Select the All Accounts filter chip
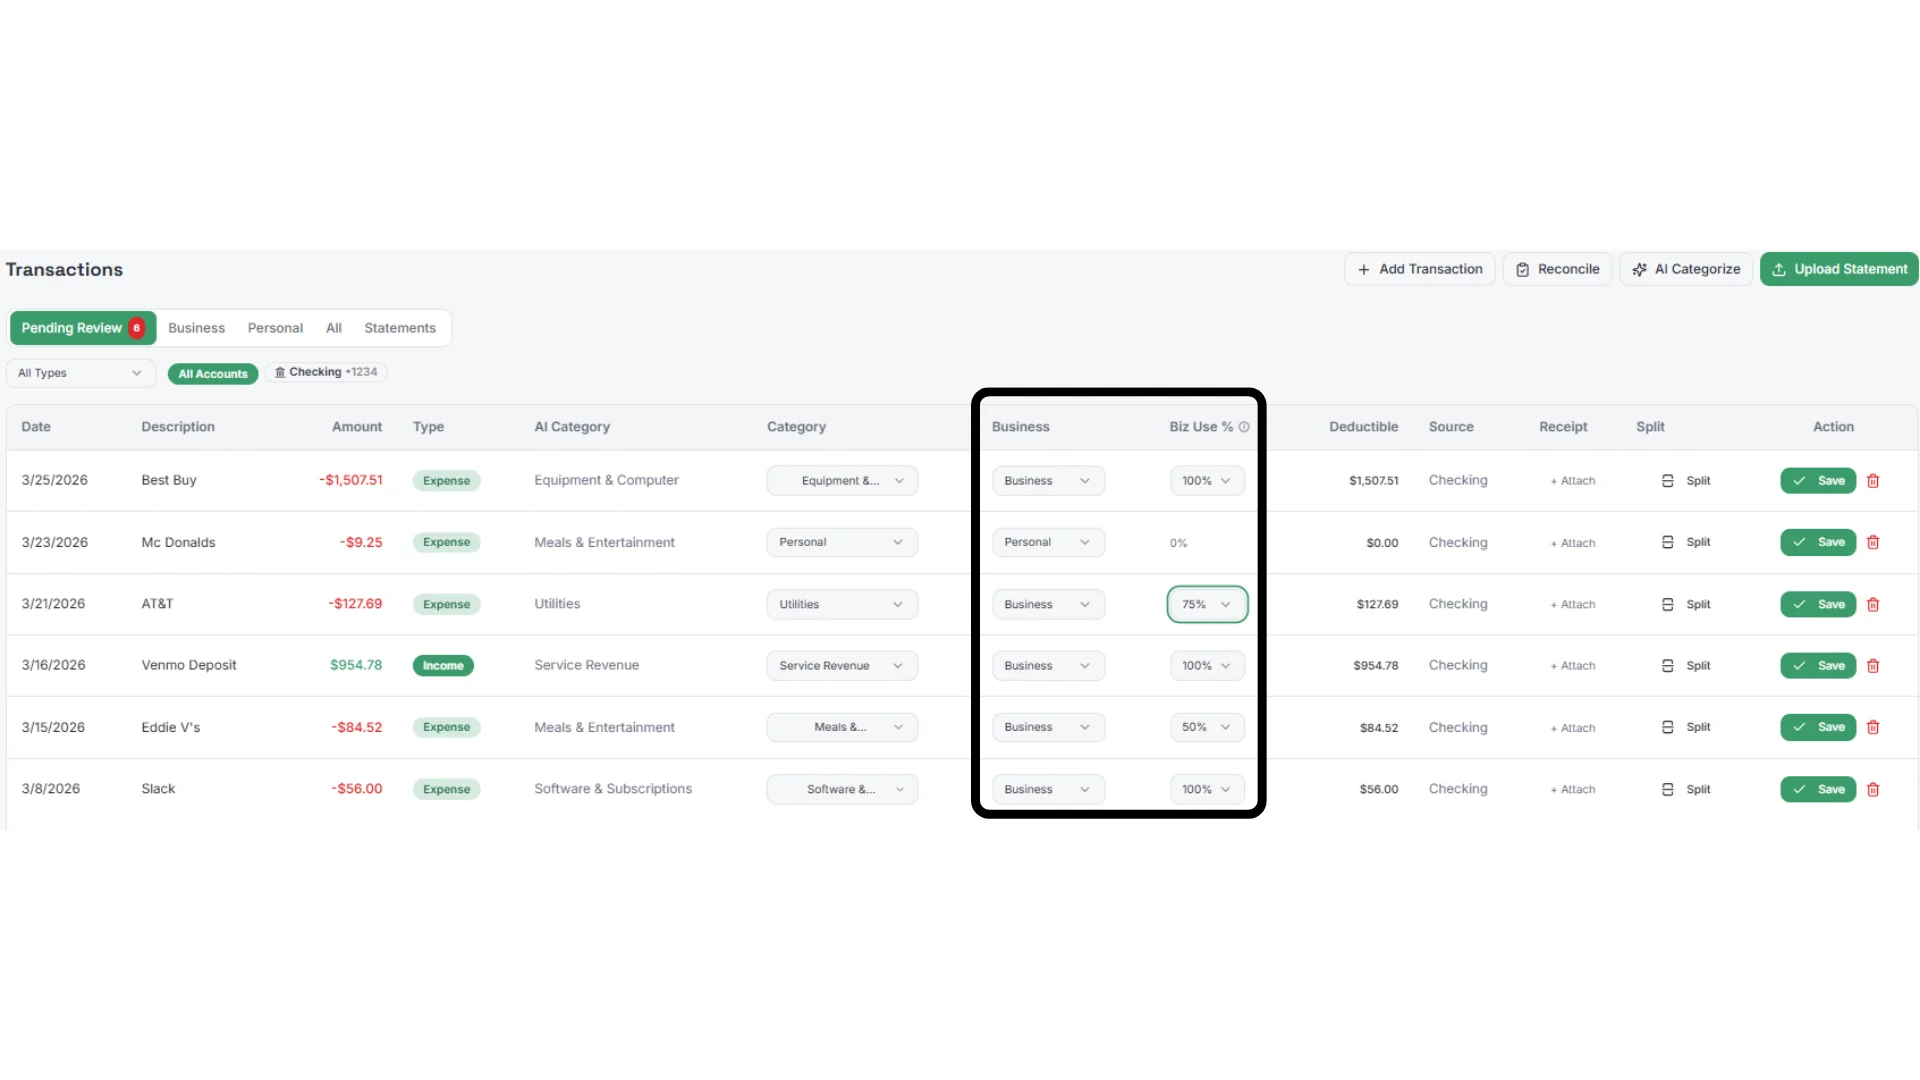This screenshot has width=1920, height=1080. (x=213, y=374)
